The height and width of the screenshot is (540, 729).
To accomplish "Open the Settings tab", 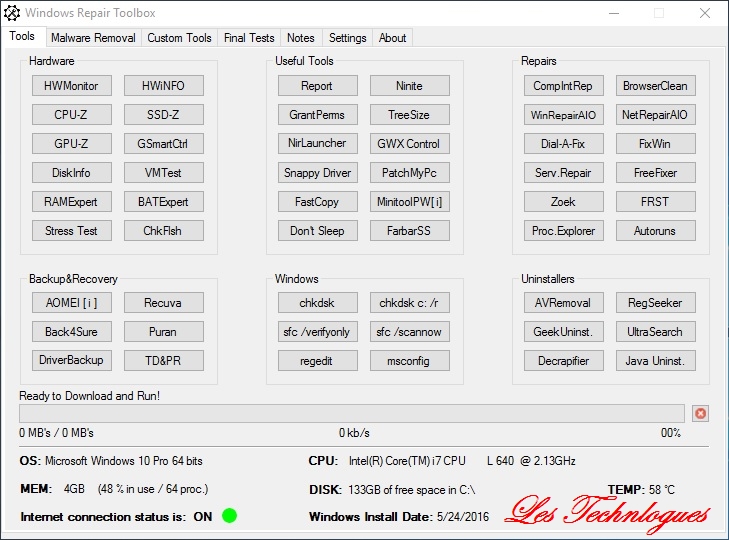I will pyautogui.click(x=347, y=38).
